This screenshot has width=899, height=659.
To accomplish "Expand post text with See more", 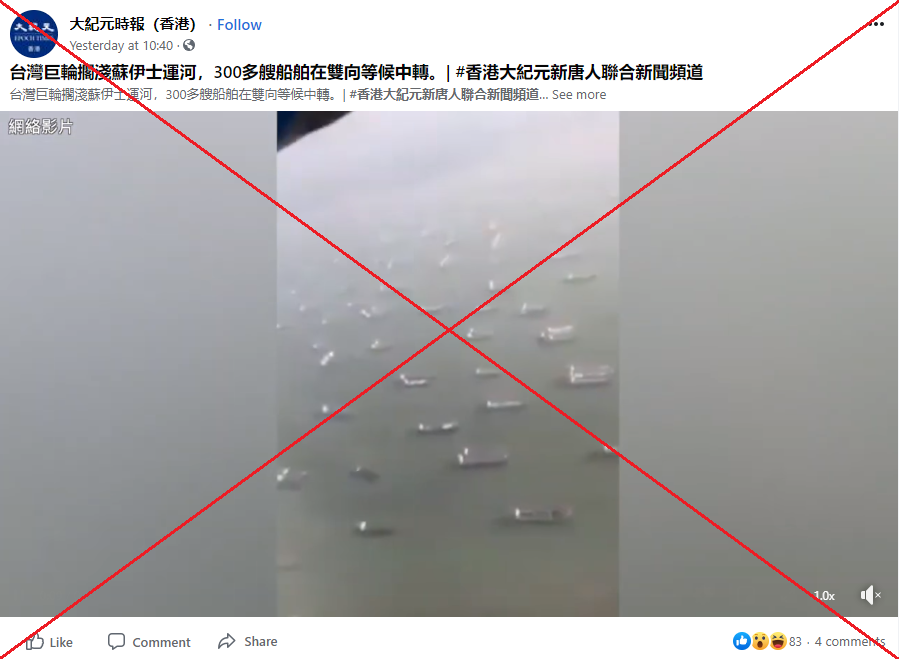I will [x=579, y=95].
